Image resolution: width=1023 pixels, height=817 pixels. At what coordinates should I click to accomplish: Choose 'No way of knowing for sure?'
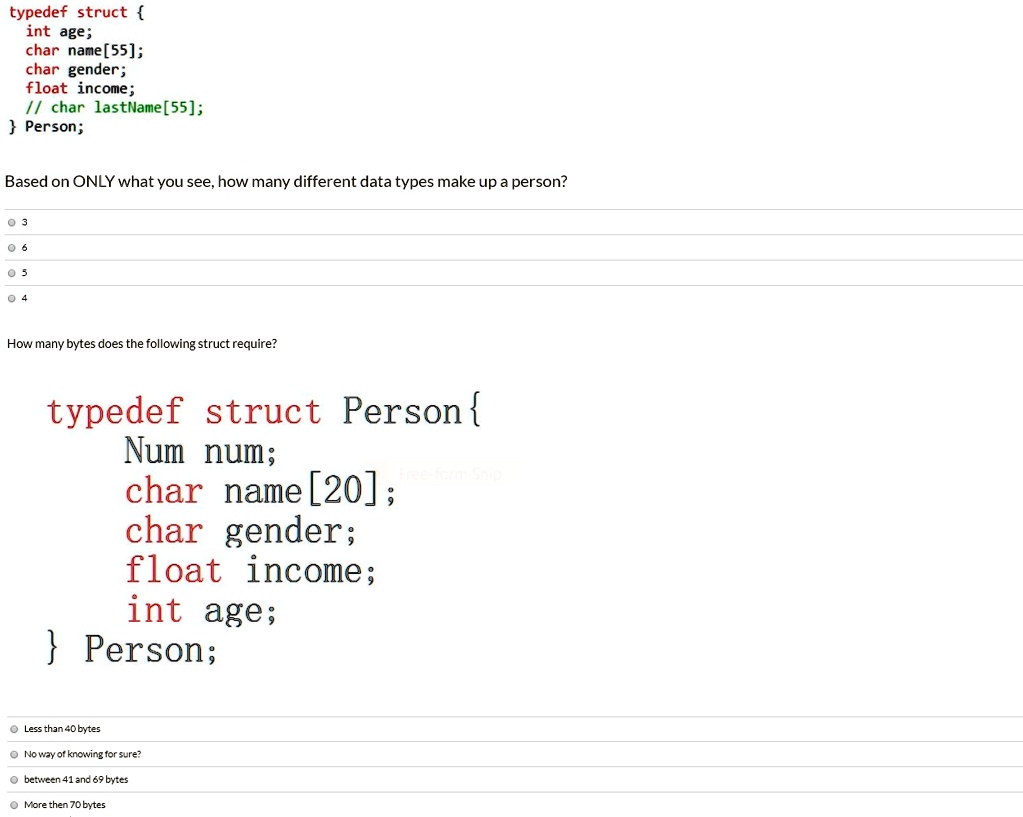14,754
